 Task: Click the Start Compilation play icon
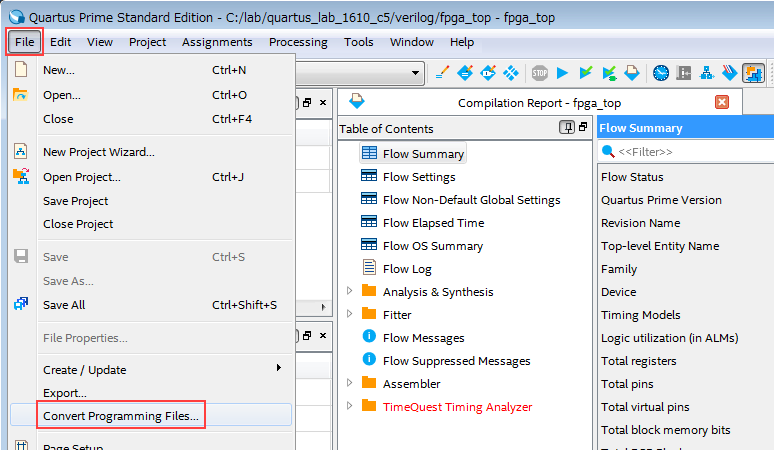pyautogui.click(x=563, y=73)
